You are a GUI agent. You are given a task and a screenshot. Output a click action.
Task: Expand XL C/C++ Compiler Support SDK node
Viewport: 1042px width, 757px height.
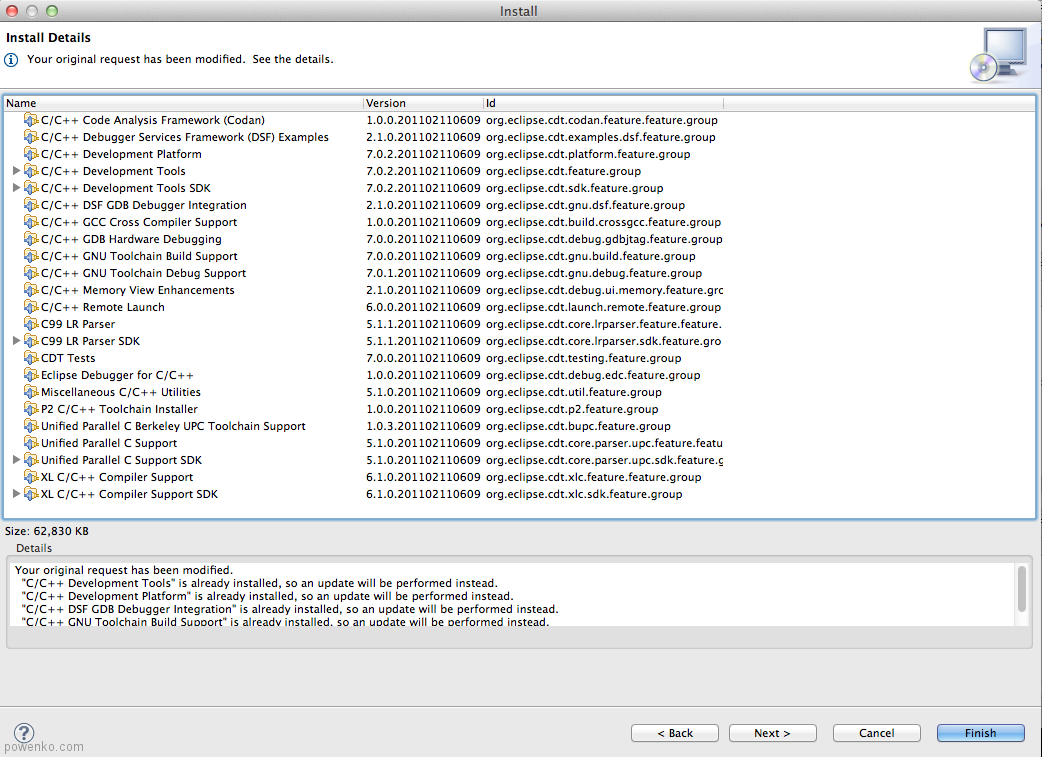(17, 494)
